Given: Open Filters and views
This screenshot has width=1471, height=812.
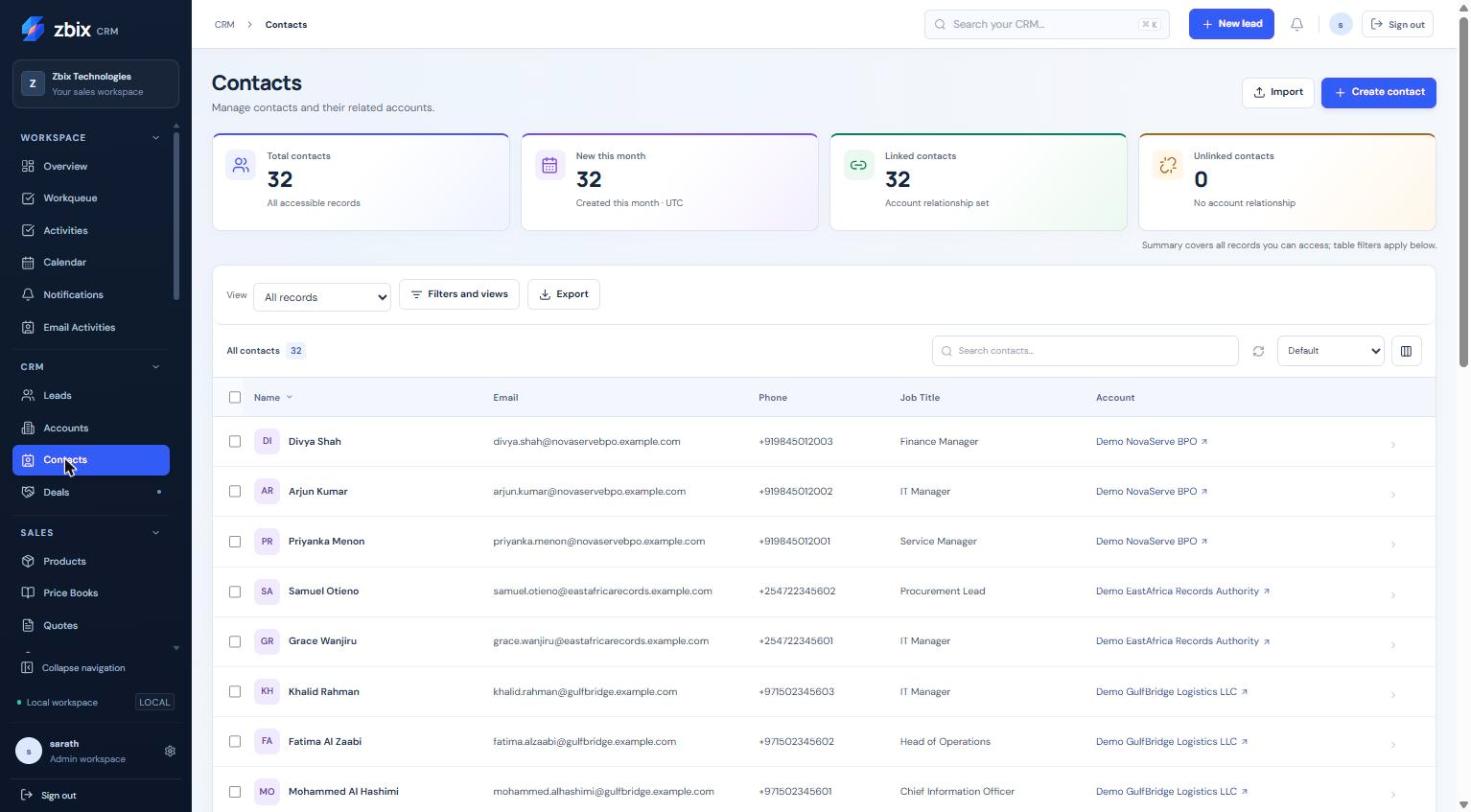Looking at the screenshot, I should click(x=459, y=294).
